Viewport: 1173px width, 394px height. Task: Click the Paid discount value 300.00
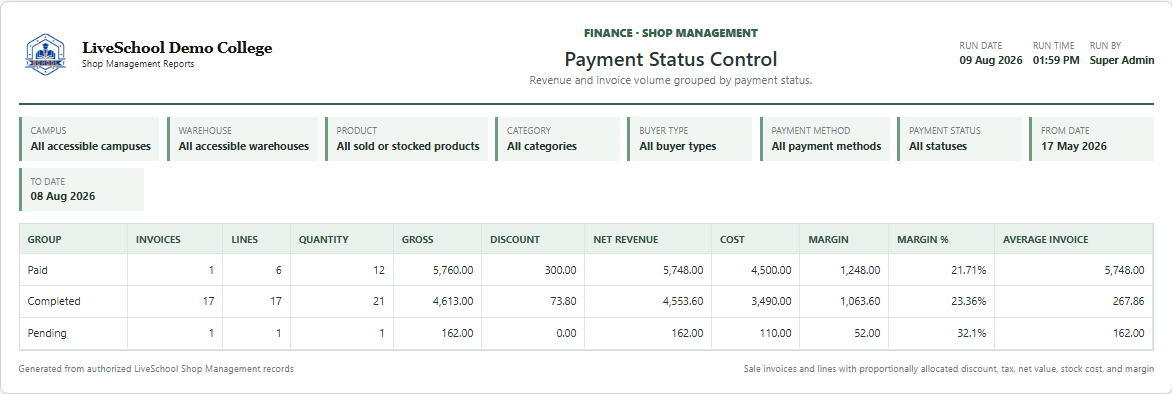pyautogui.click(x=560, y=270)
